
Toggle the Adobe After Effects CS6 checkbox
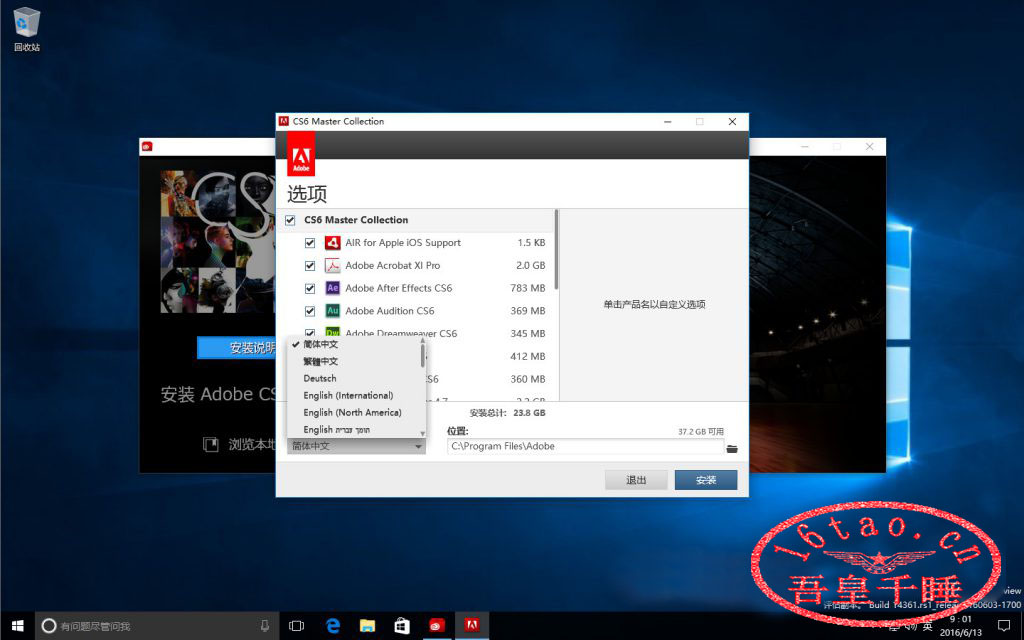click(310, 288)
